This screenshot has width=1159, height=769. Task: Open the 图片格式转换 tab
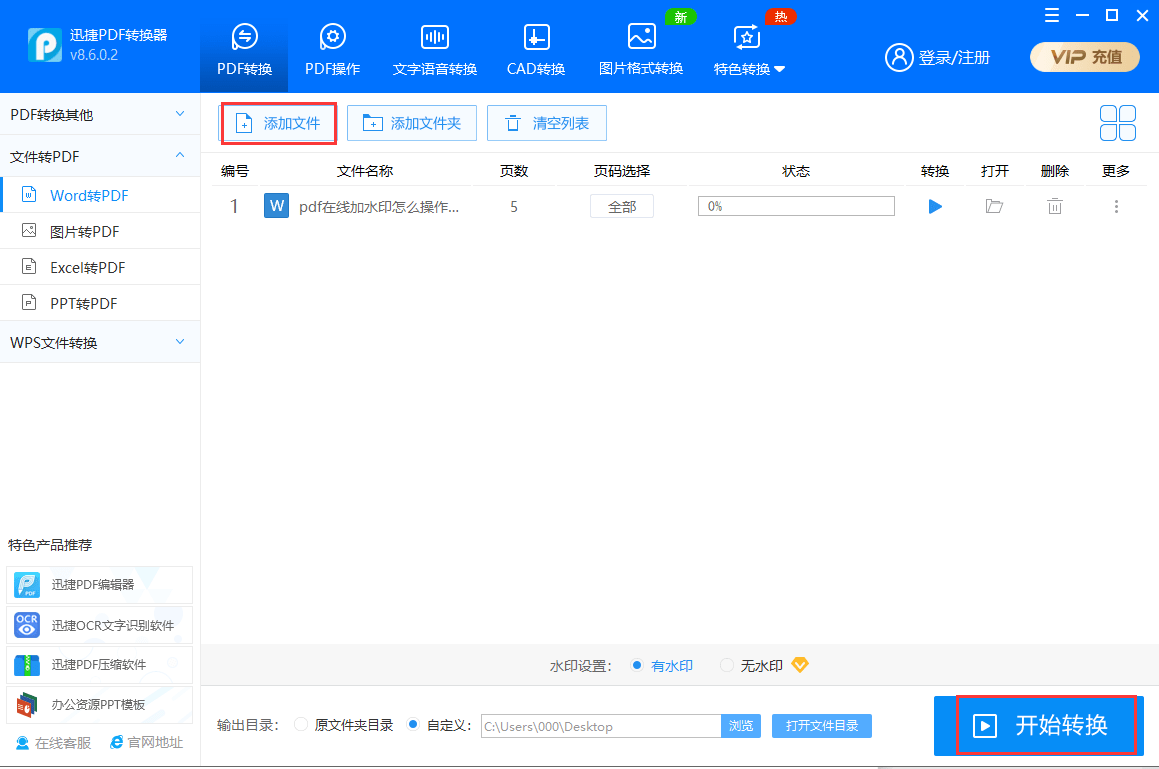641,50
